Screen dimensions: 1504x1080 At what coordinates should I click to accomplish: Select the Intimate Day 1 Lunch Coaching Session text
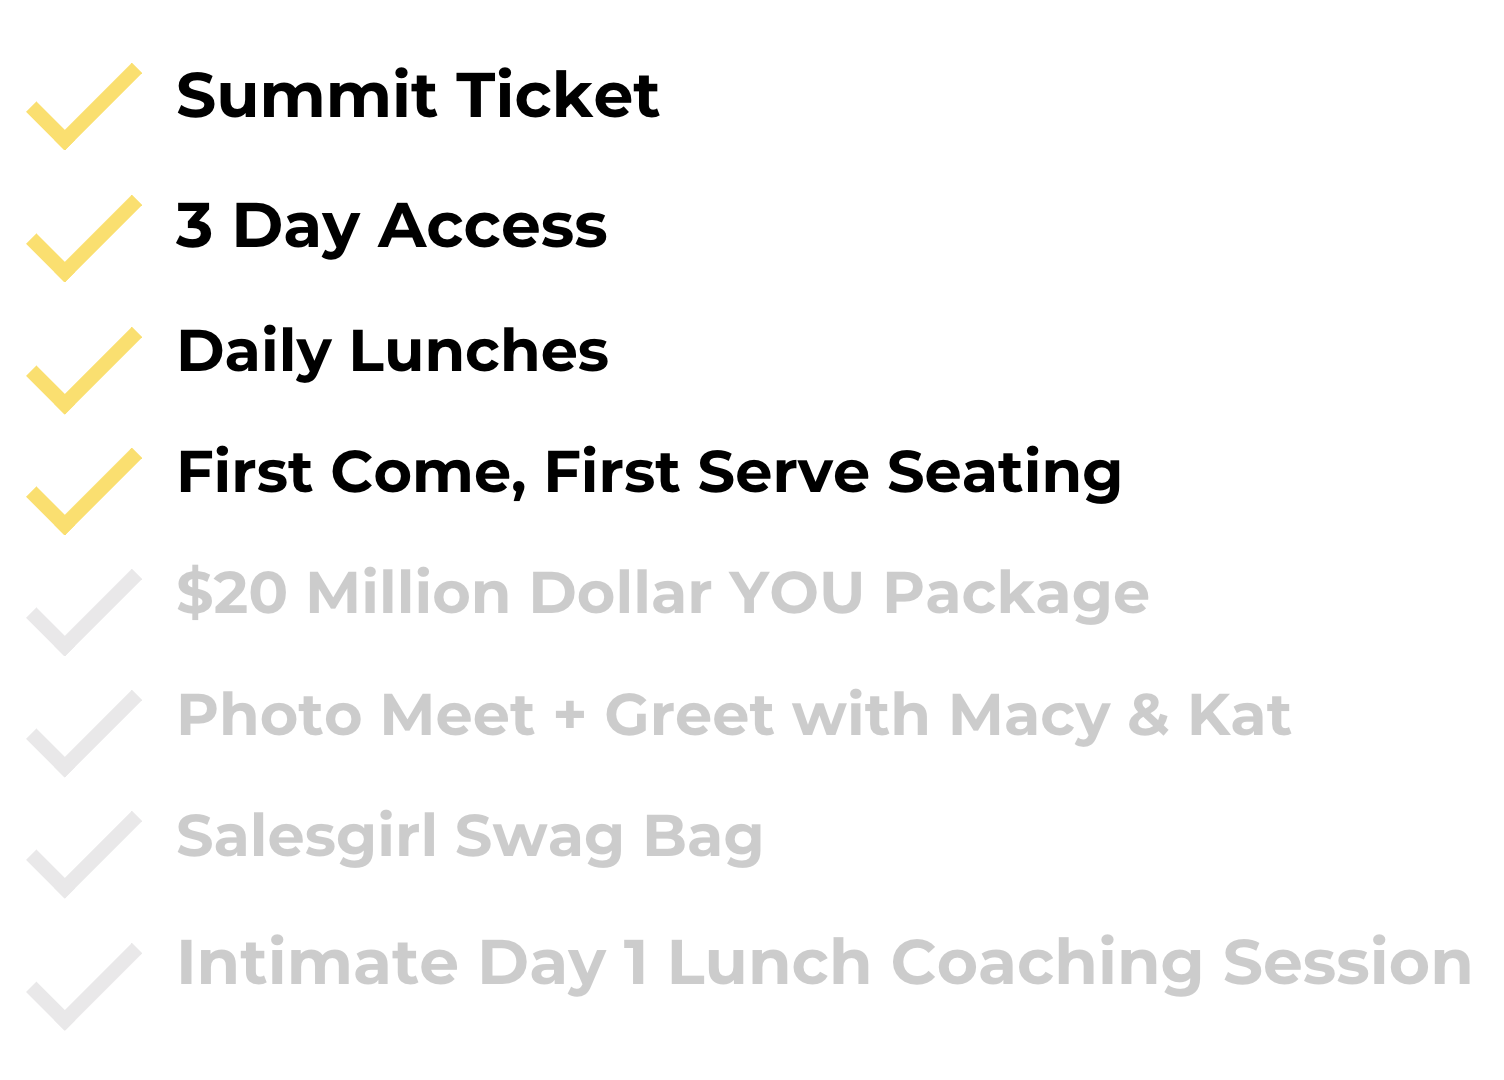[x=823, y=964]
